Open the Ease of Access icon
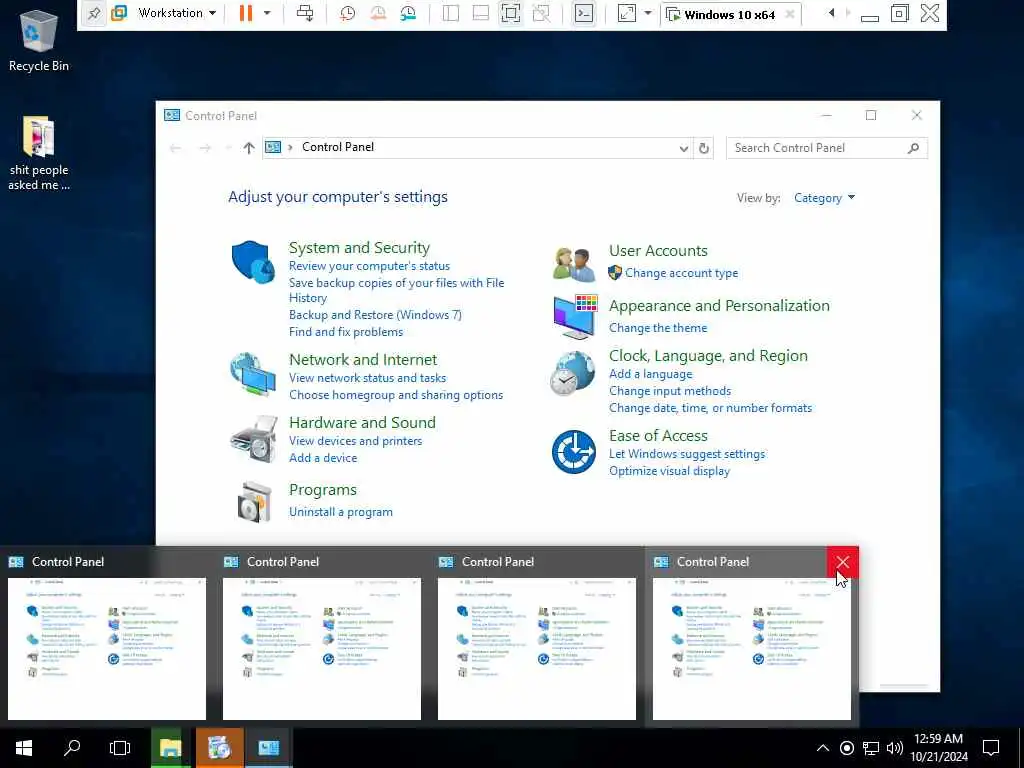Image resolution: width=1024 pixels, height=768 pixels. tap(573, 451)
